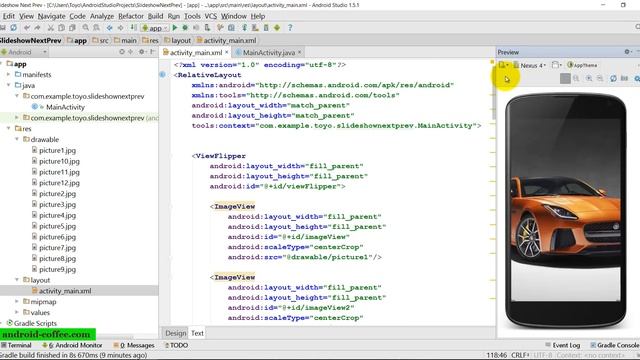Click the src breadcrumb in navigation bar
Image resolution: width=640 pixels, height=360 pixels.
(x=100, y=40)
